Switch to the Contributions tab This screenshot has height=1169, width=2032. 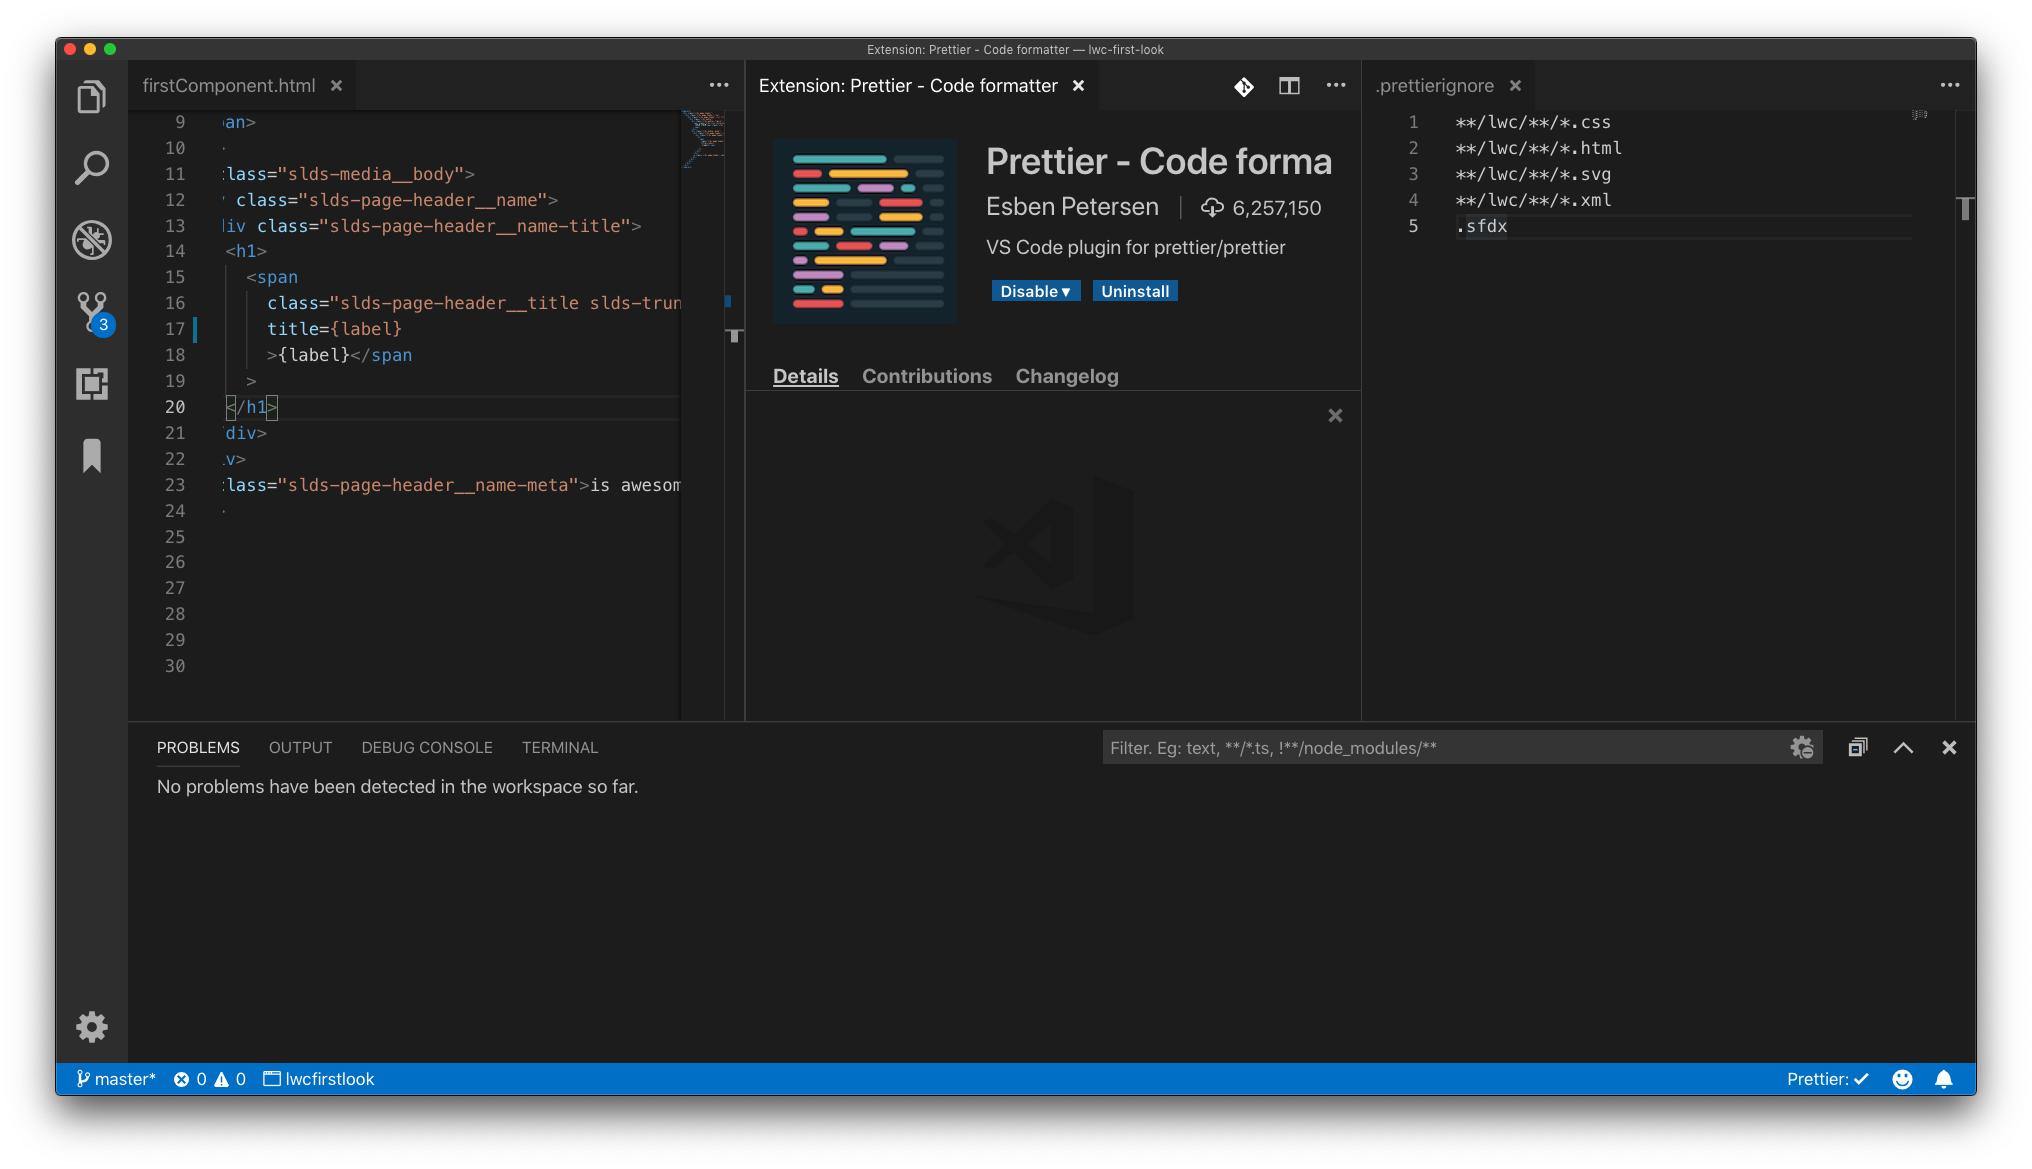(927, 376)
